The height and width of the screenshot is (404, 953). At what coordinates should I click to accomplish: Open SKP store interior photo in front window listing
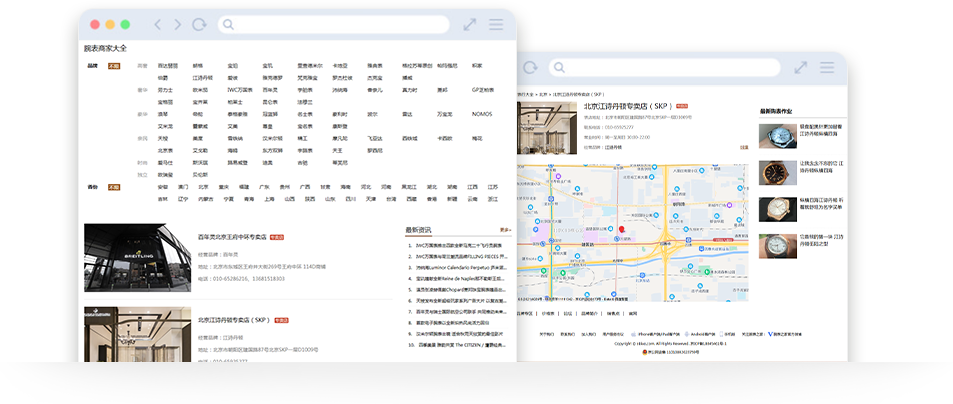pos(137,334)
